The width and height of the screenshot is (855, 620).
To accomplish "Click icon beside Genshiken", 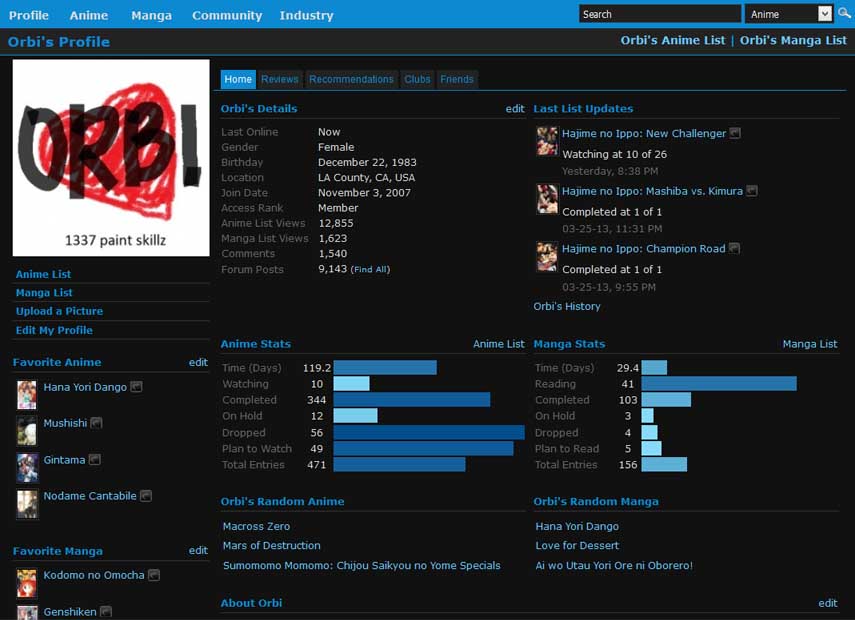I will [106, 612].
